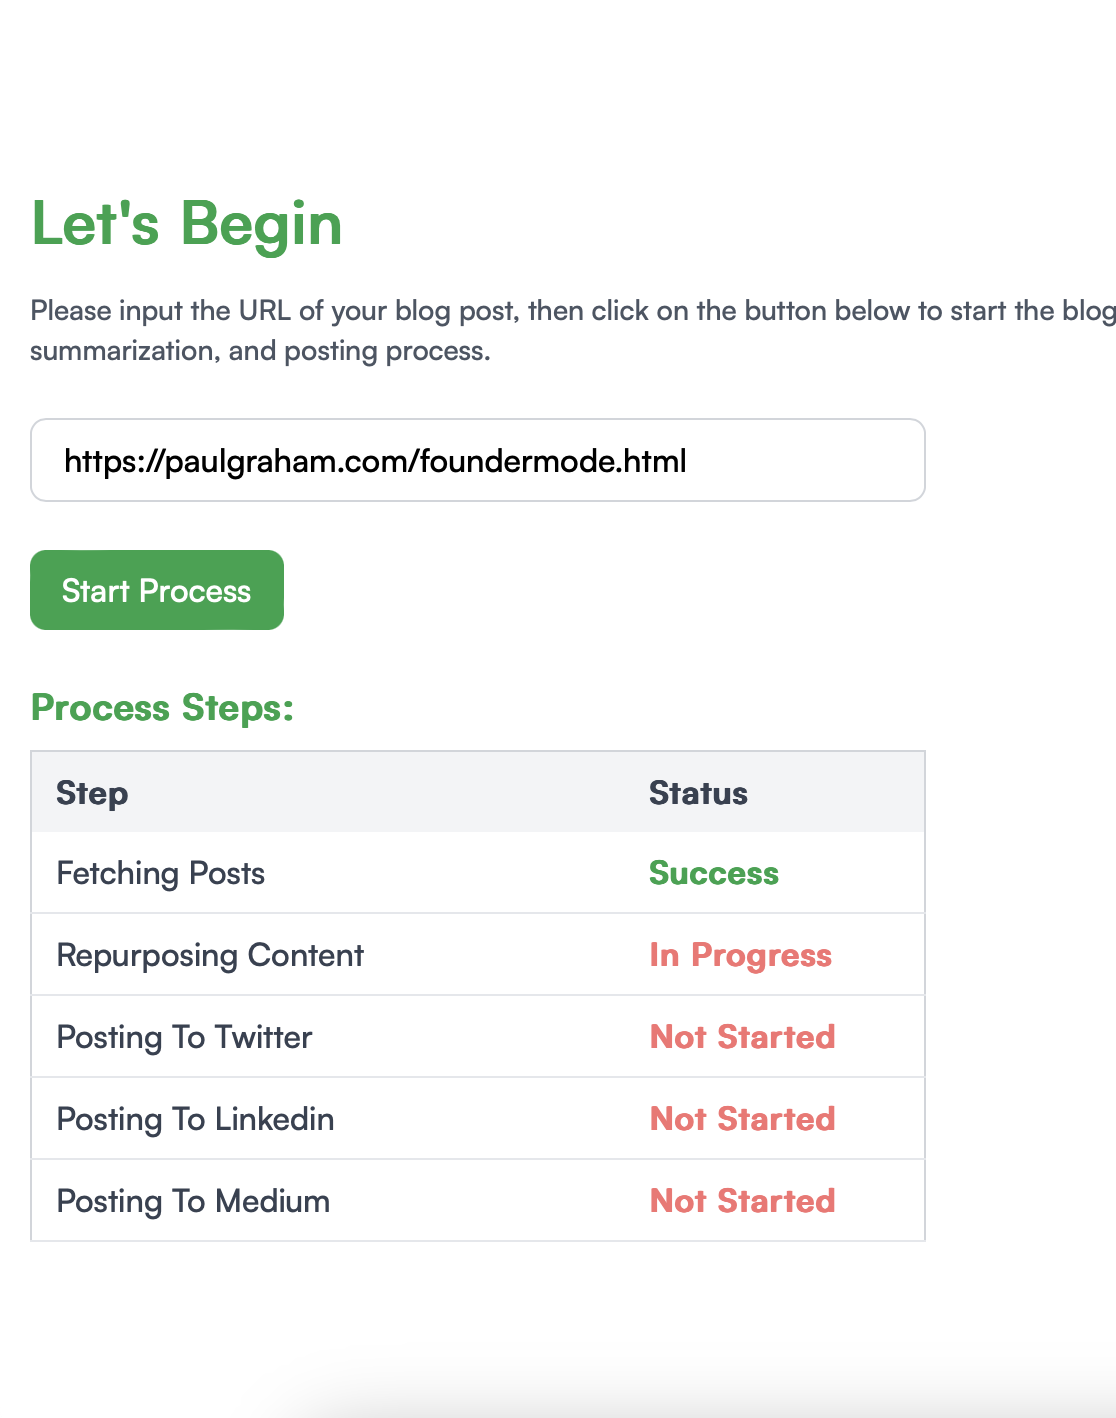Viewport: 1116px width, 1418px height.
Task: Click the 'In Progress' status label
Action: (740, 955)
